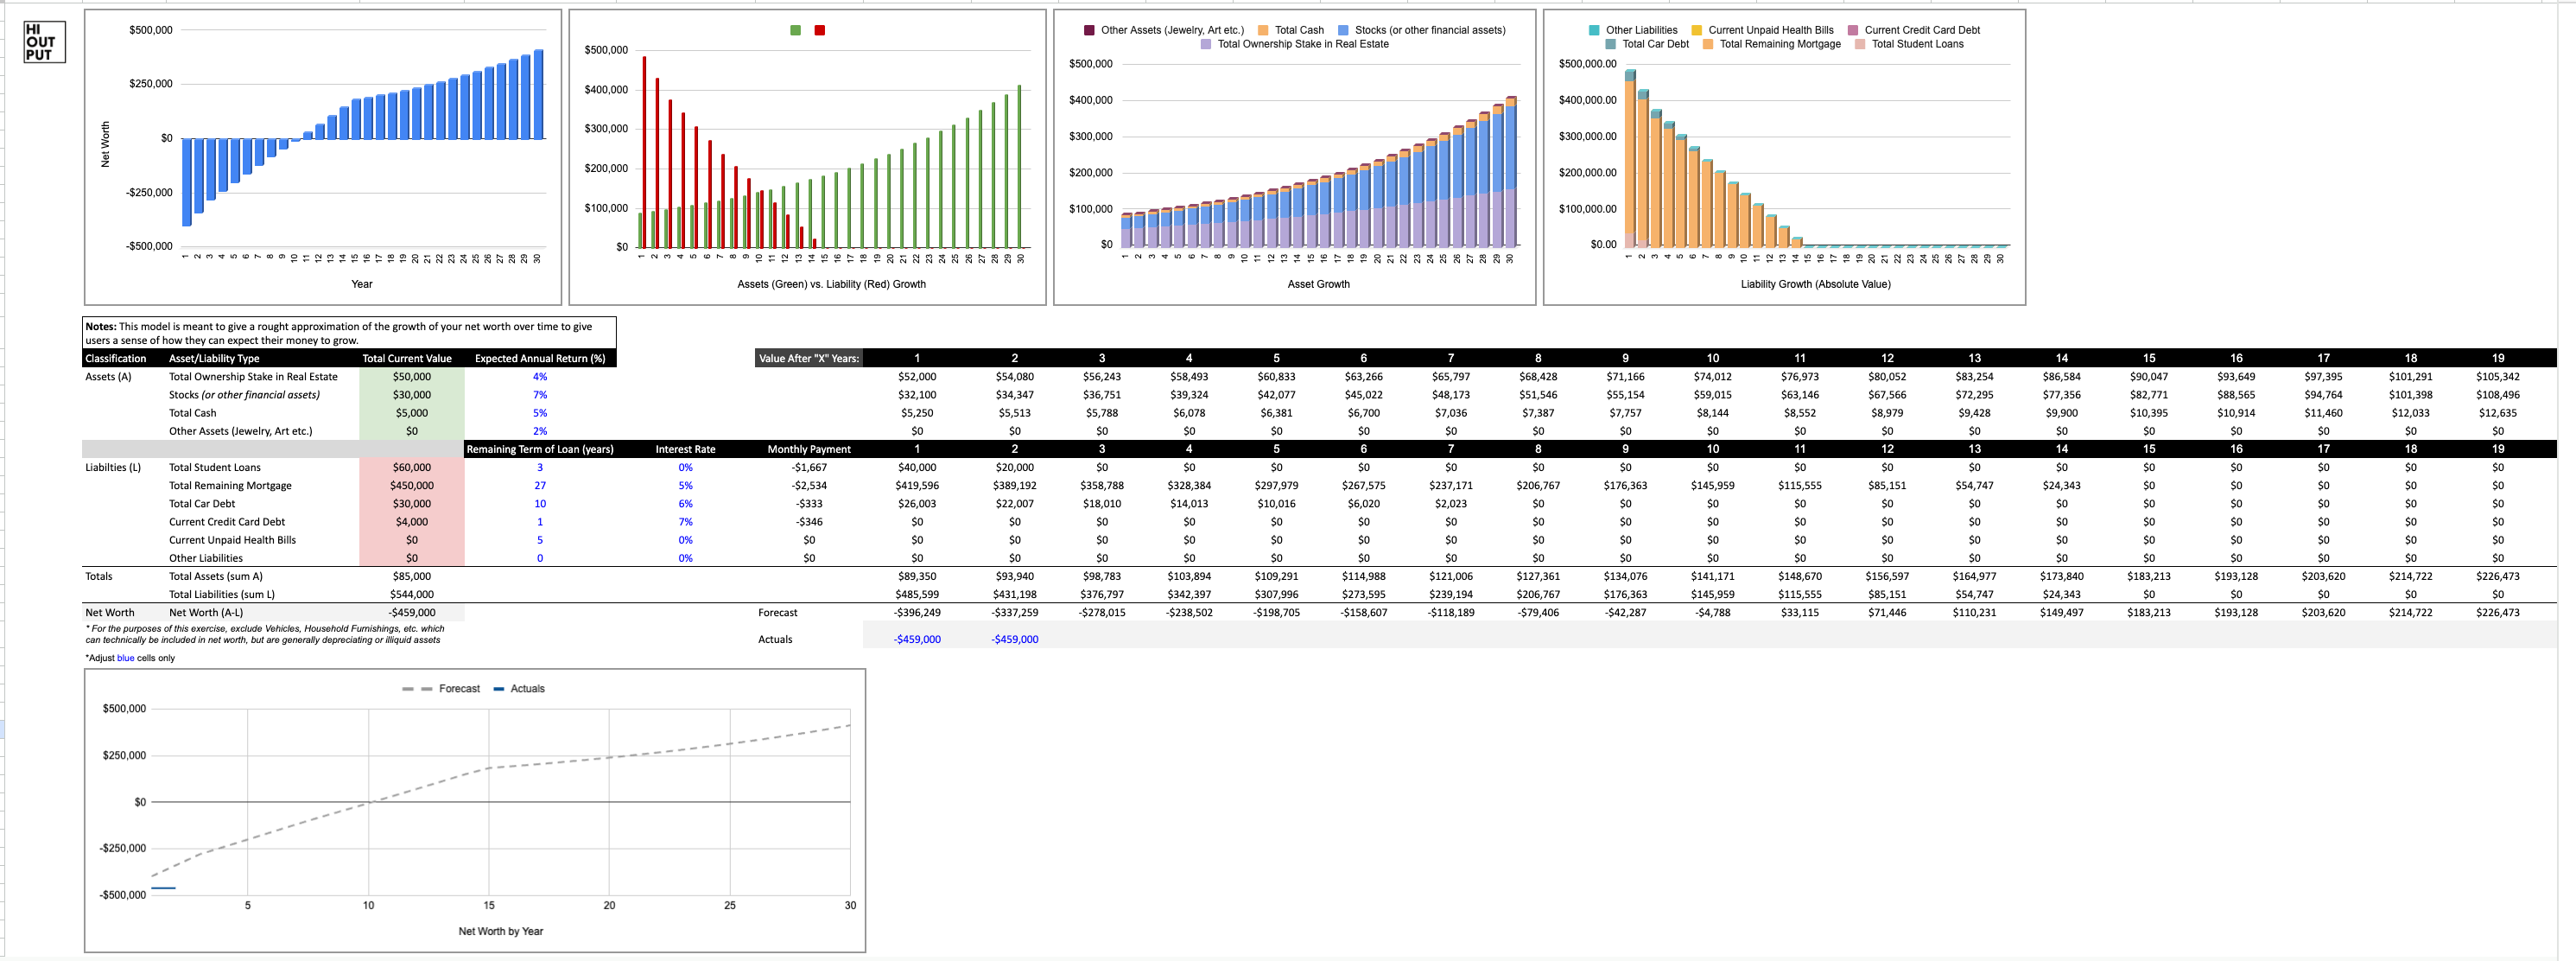The image size is (2576, 961).
Task: Click the Monthly Payment column header
Action: [x=808, y=450]
